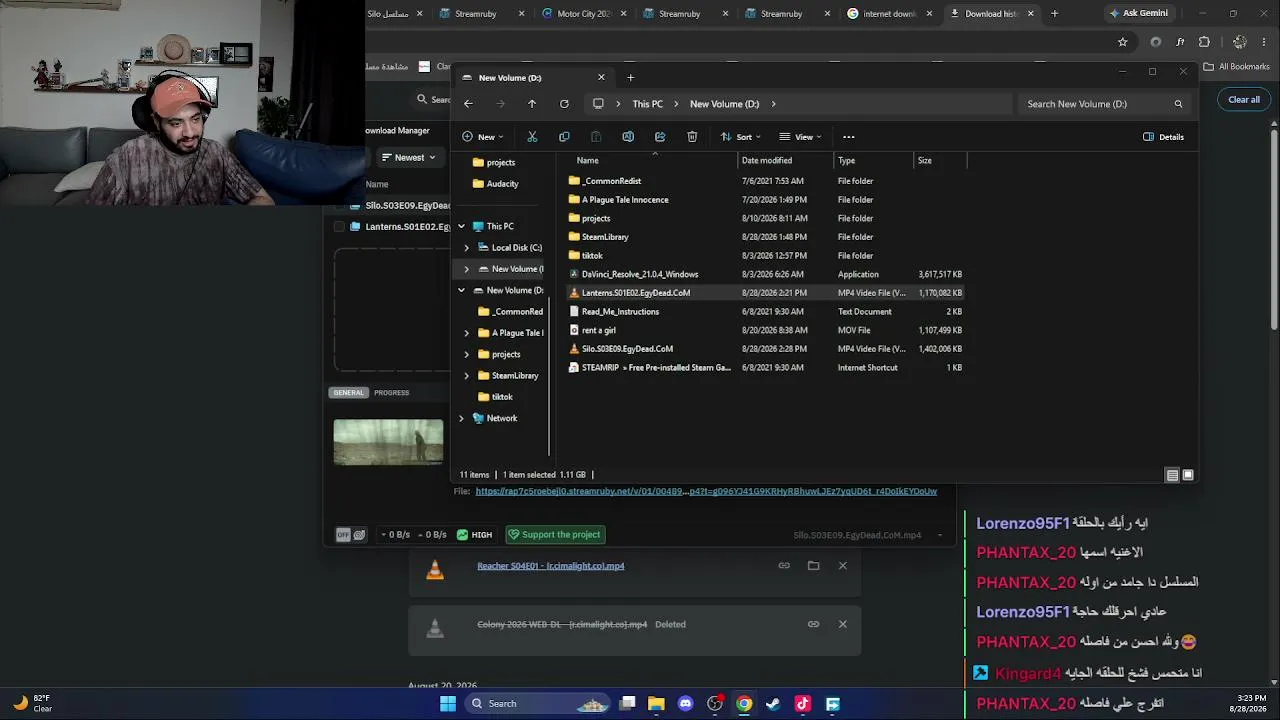Toggle the OFF switch in download manager
The width and height of the screenshot is (1280, 720).
[x=343, y=535]
